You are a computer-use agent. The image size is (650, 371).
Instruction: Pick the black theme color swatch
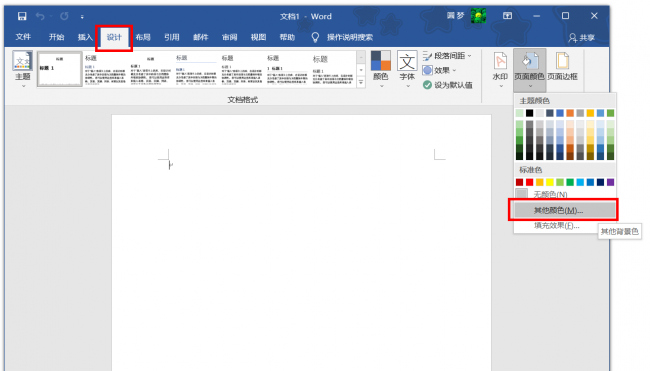529,113
